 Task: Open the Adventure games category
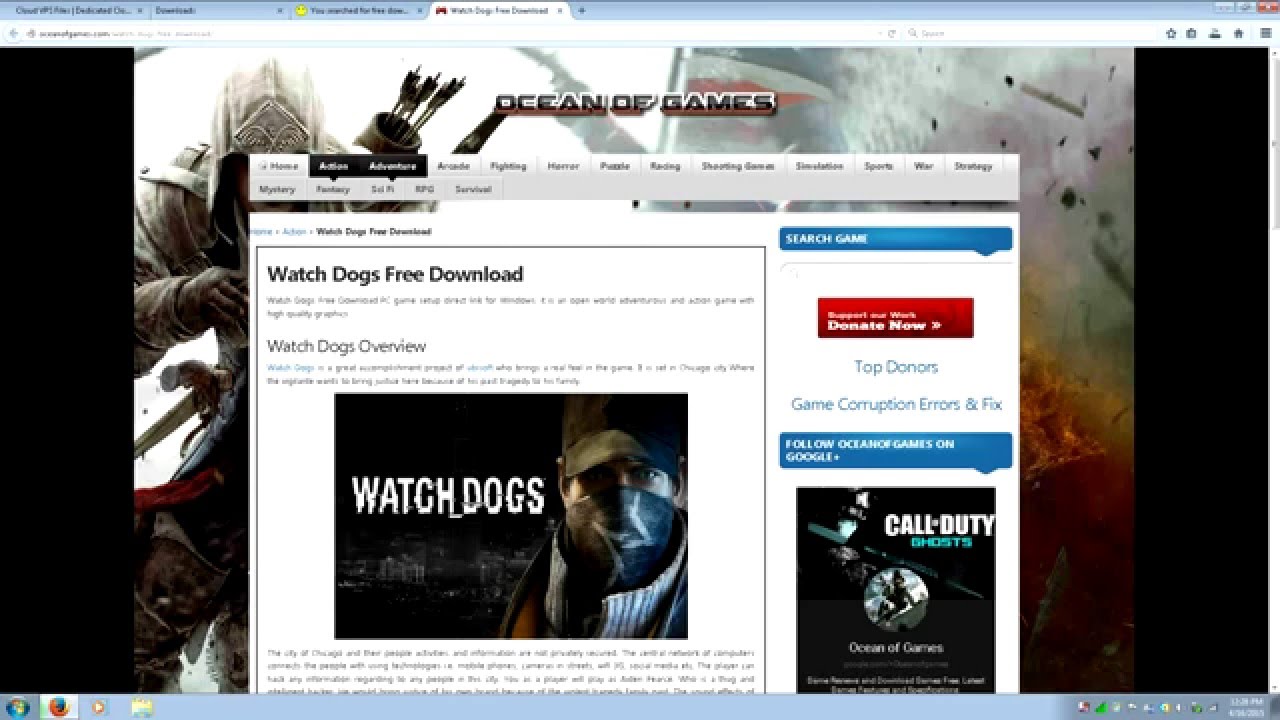[x=393, y=166]
